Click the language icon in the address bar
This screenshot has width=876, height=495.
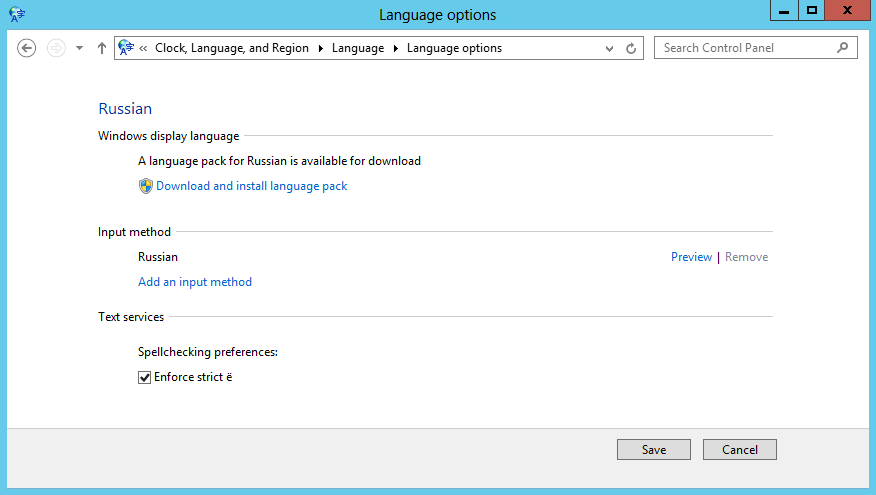click(126, 47)
